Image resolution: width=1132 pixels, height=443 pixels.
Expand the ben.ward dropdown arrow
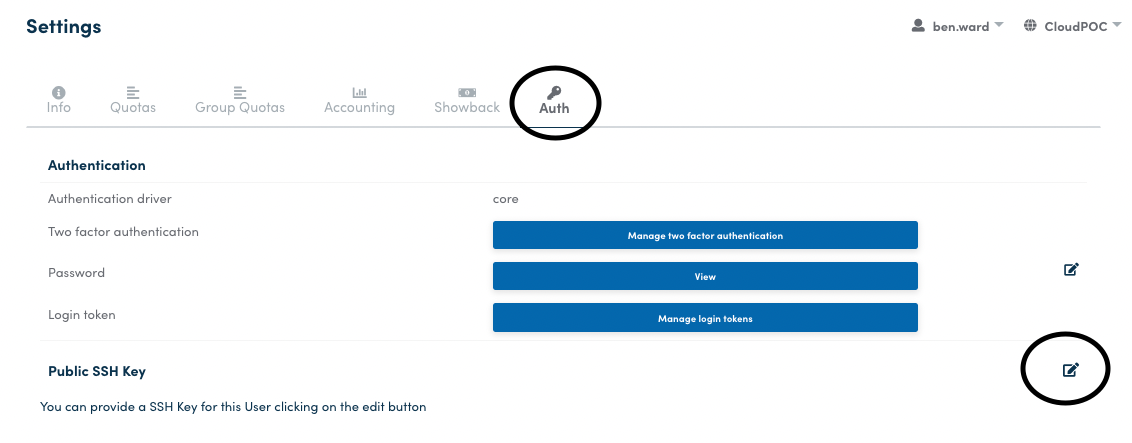click(998, 26)
